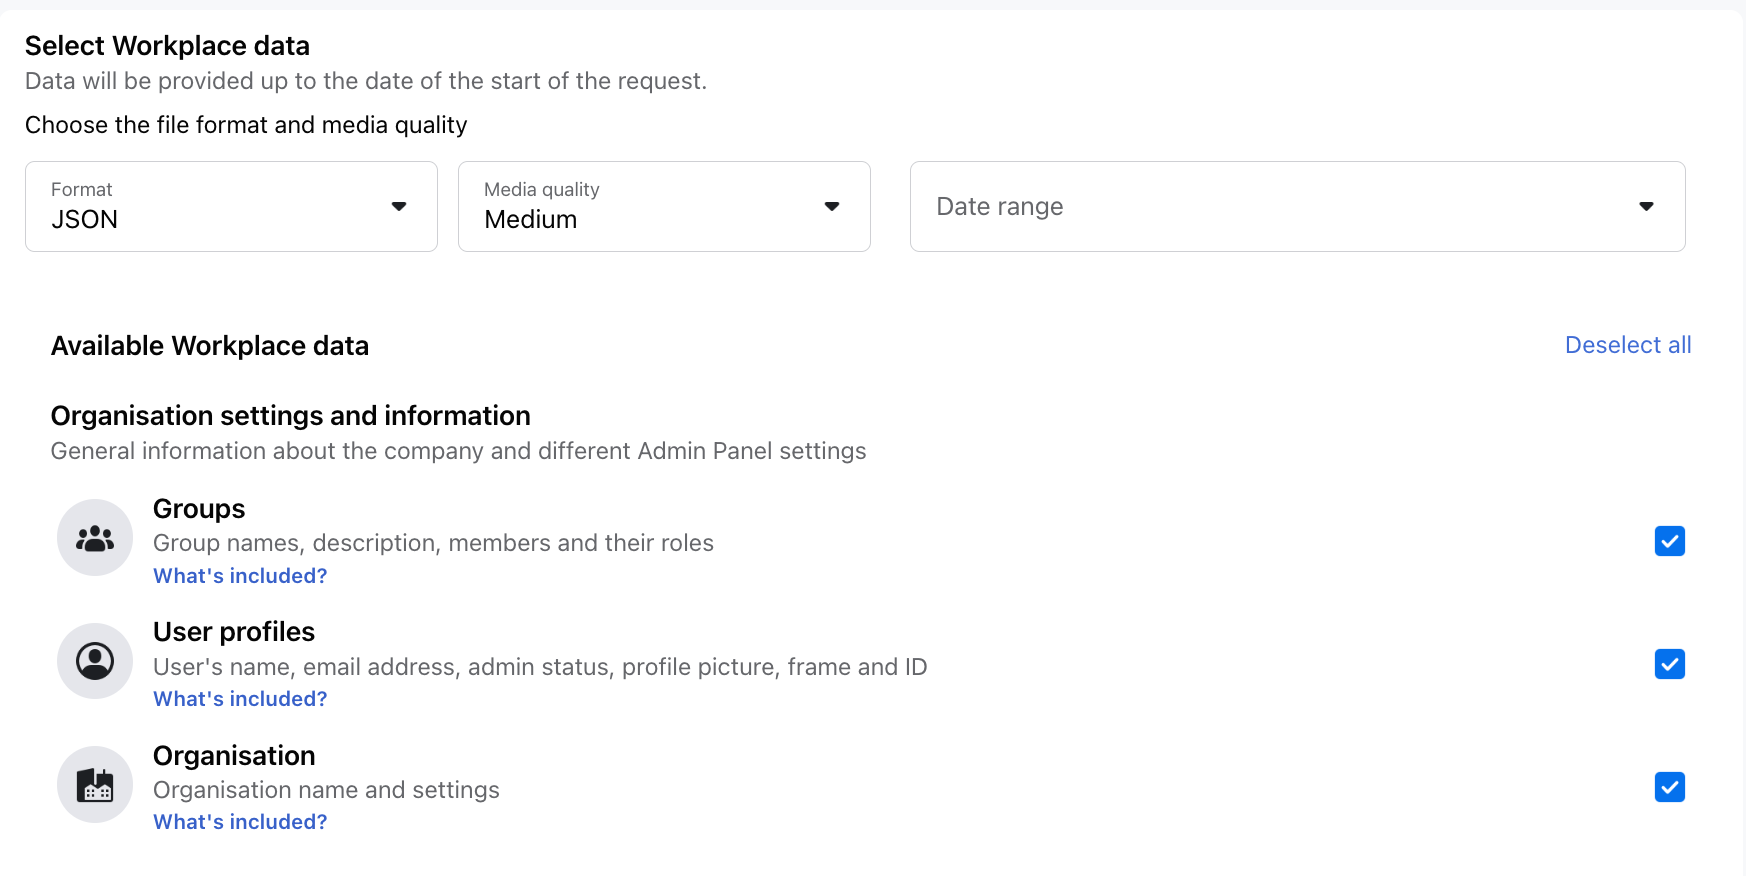Open the Format JSON dropdown
1746x876 pixels.
point(231,206)
